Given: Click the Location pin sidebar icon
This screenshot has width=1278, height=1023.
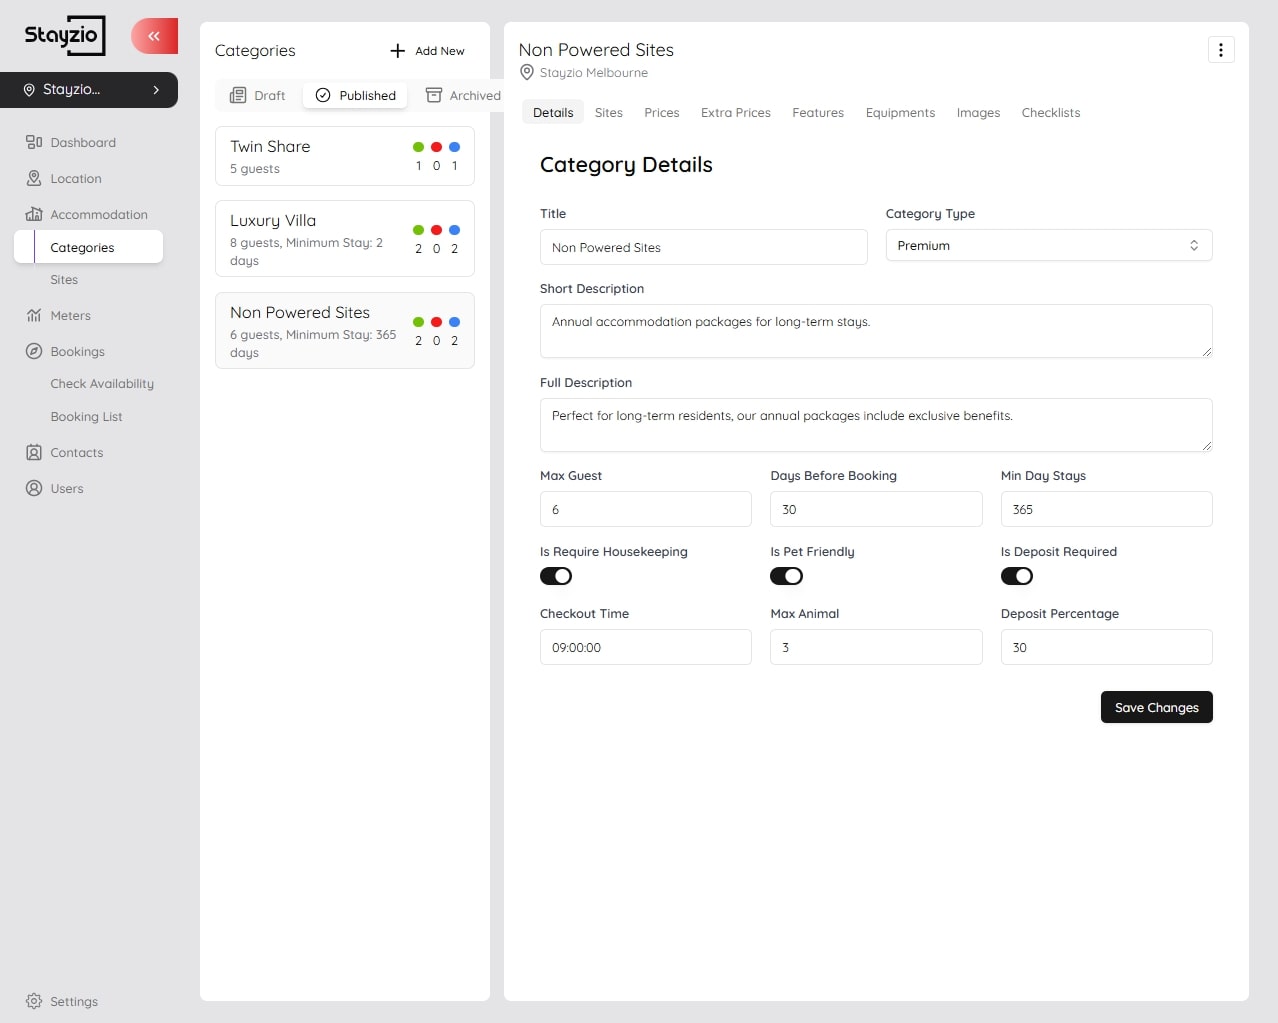Looking at the screenshot, I should (x=34, y=178).
